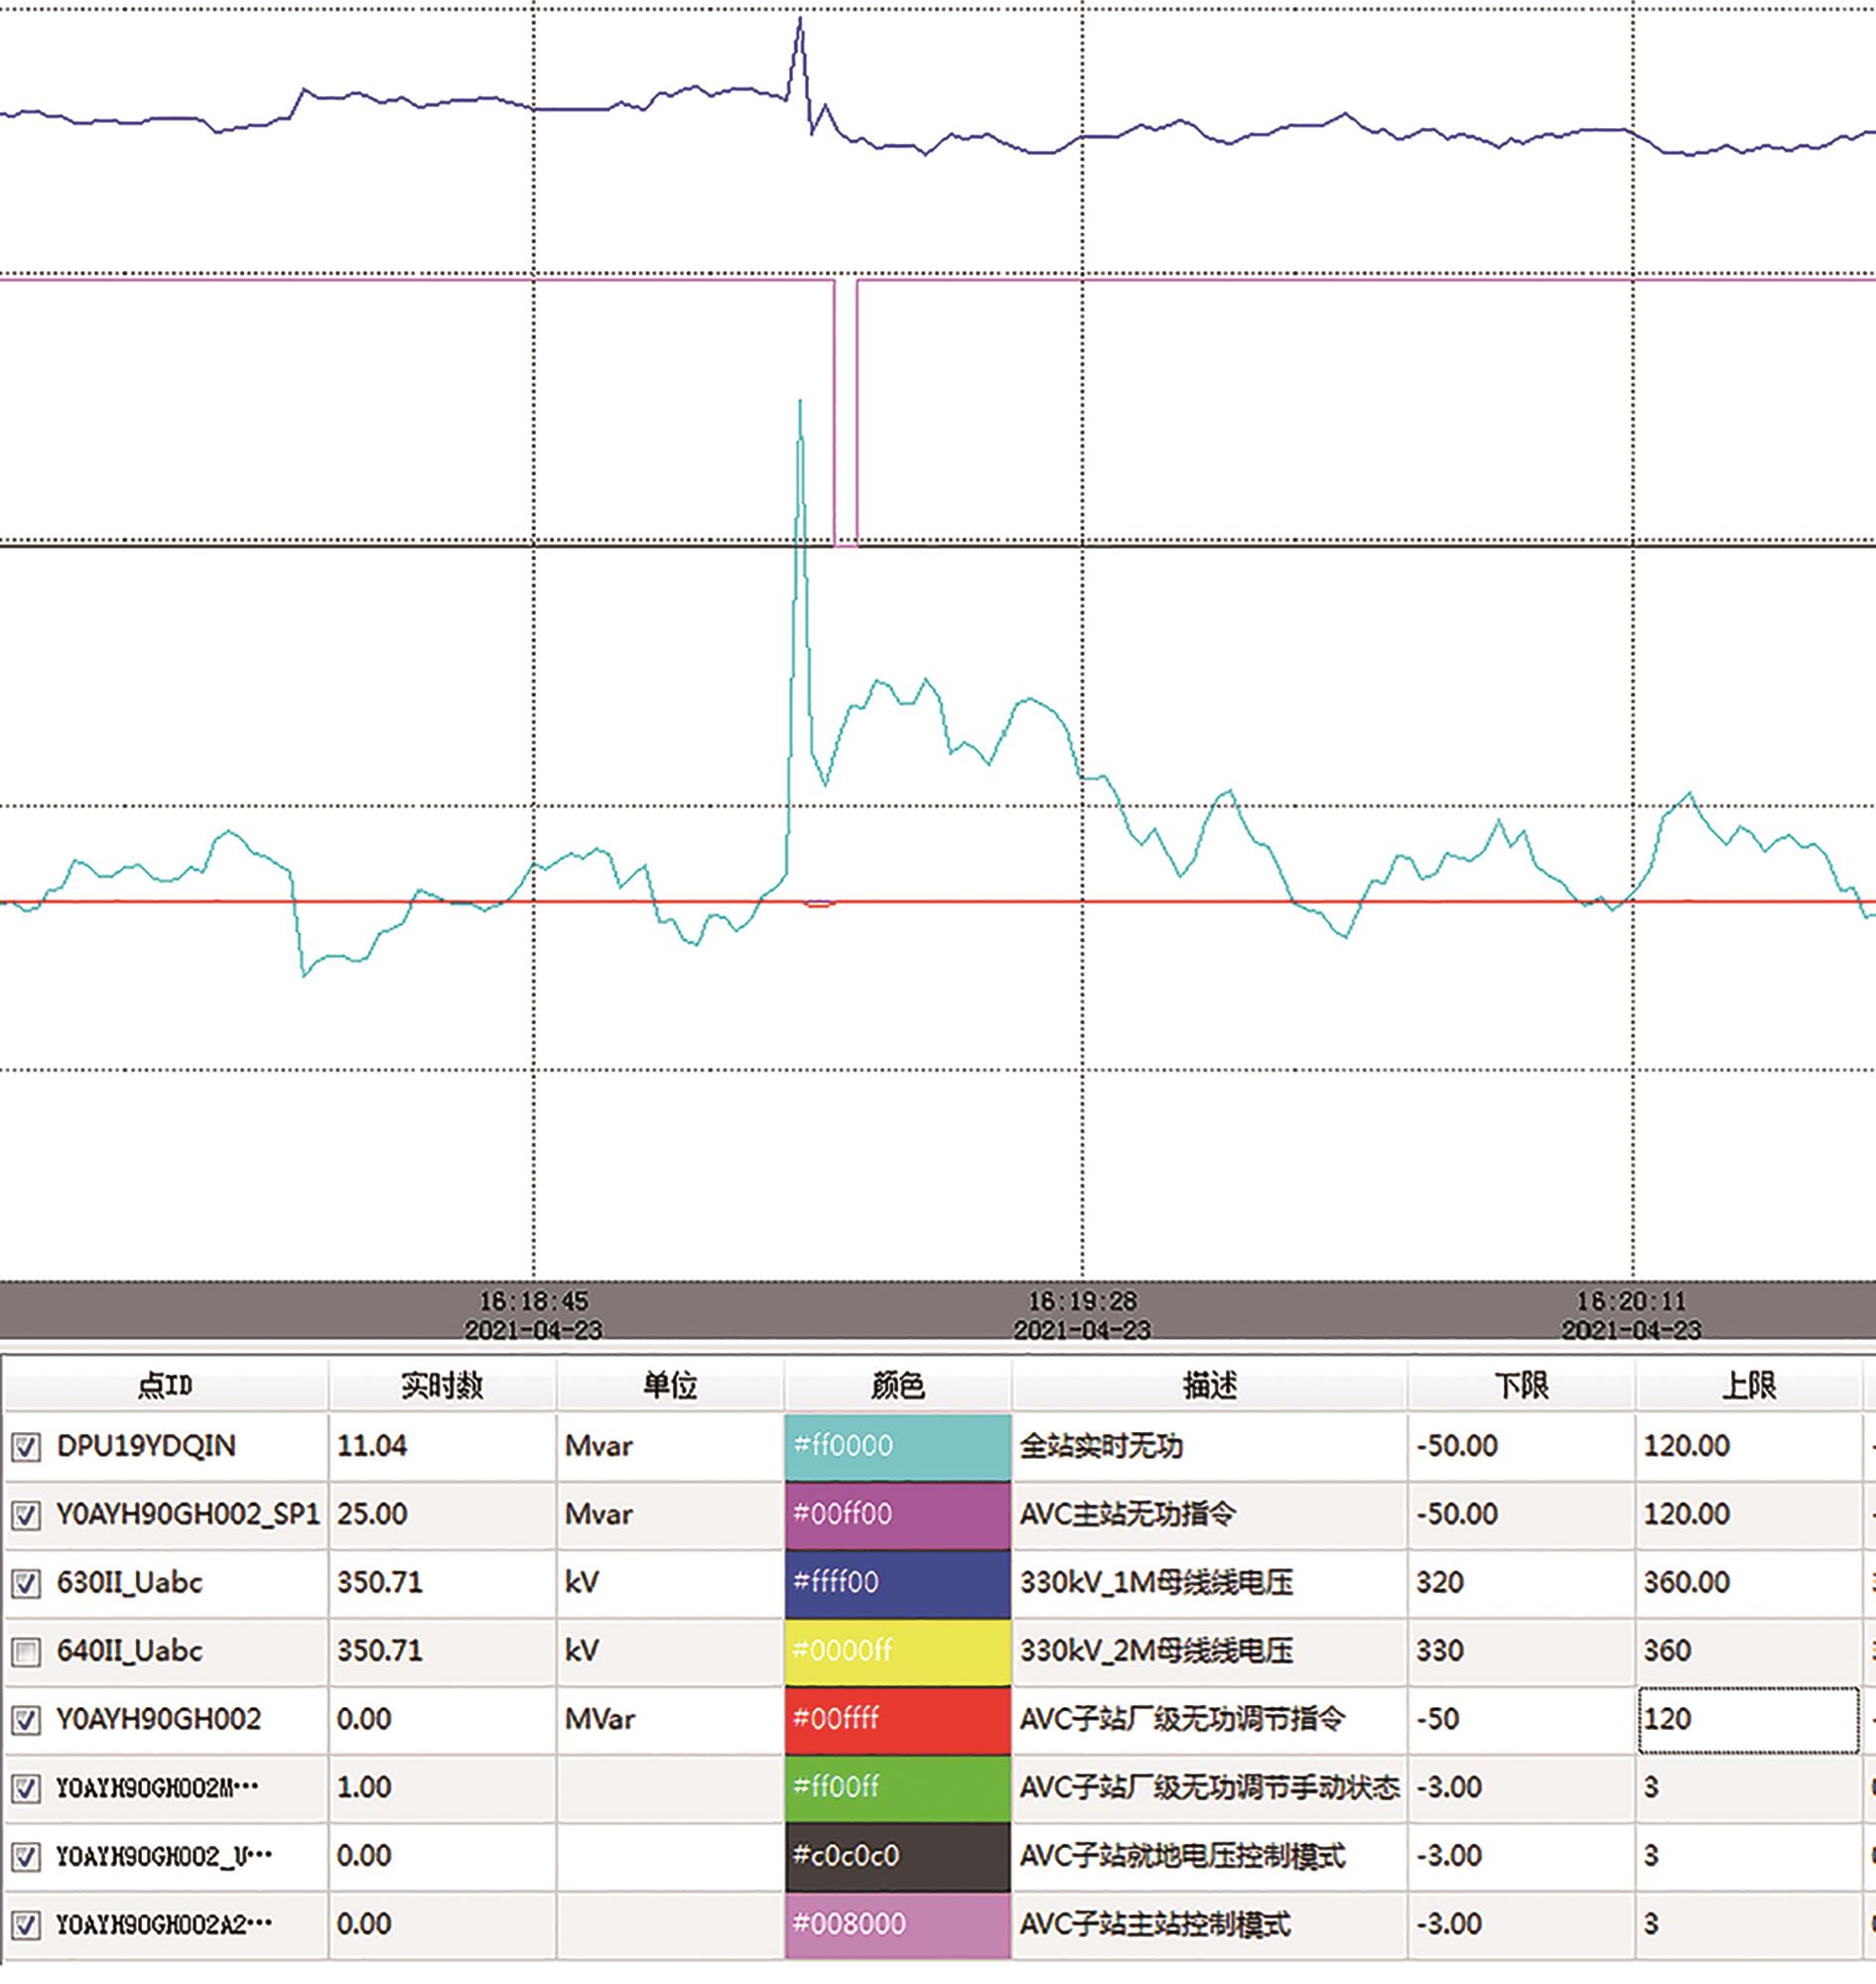Screen dimensions: 1876x1984
Task: Click the 描述 column header
Action: coord(1210,1385)
